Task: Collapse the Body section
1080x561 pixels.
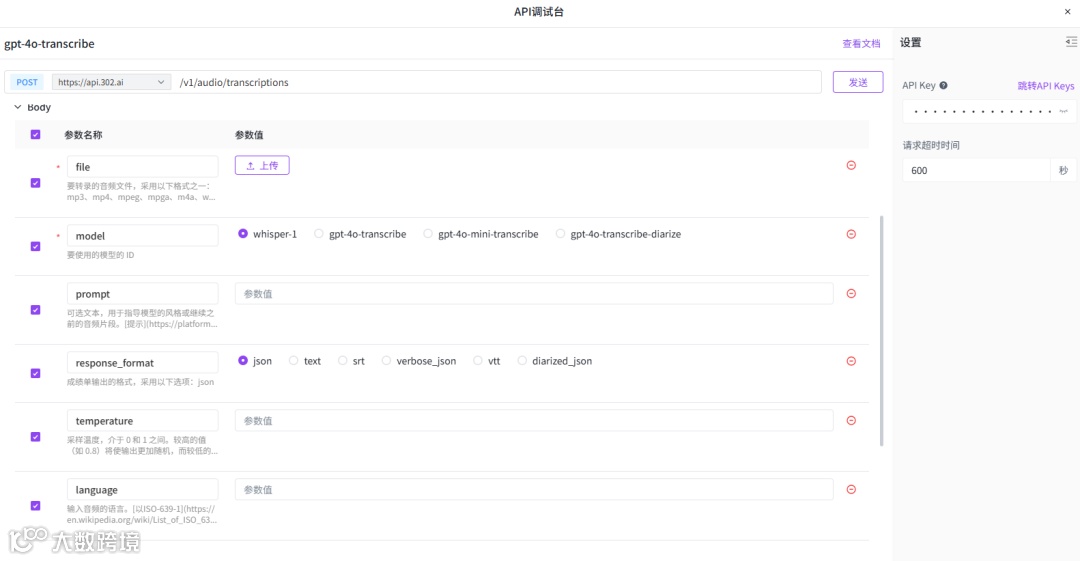Action: point(18,108)
